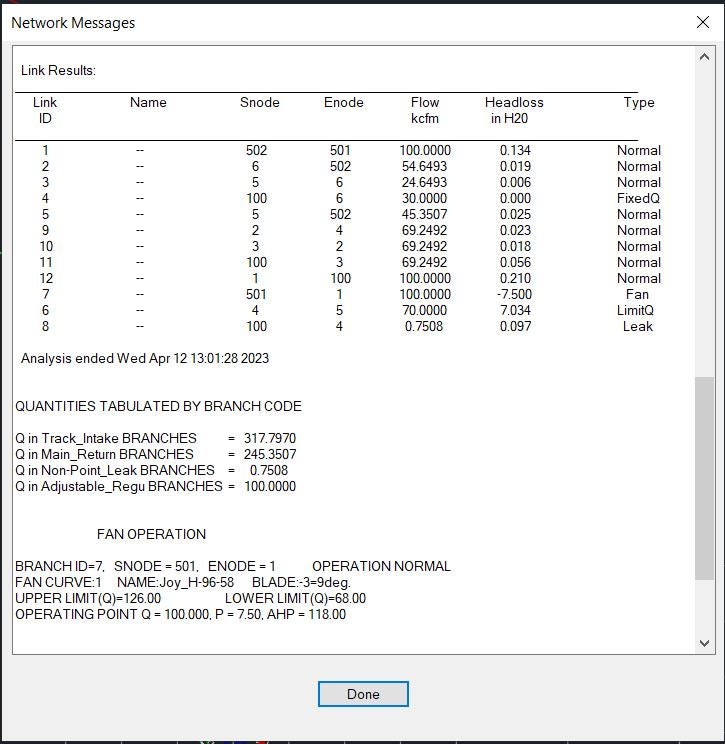Click the BLADE:-3=9deg. text

[x=301, y=582]
